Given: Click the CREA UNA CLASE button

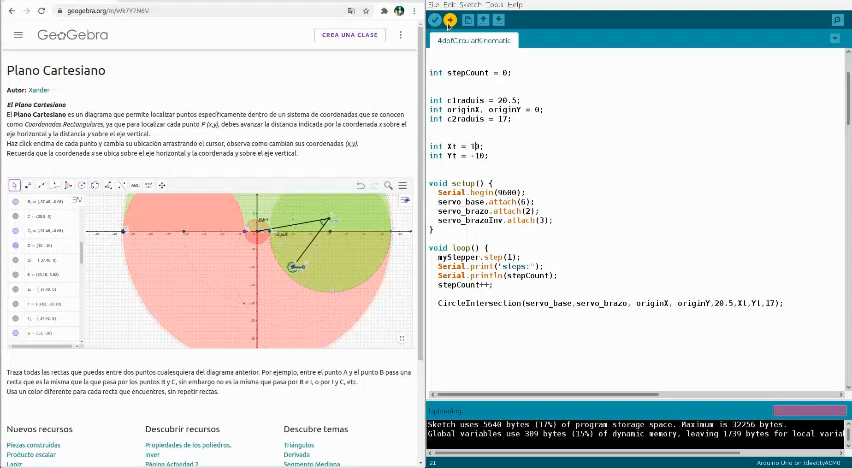Looking at the screenshot, I should pos(350,35).
